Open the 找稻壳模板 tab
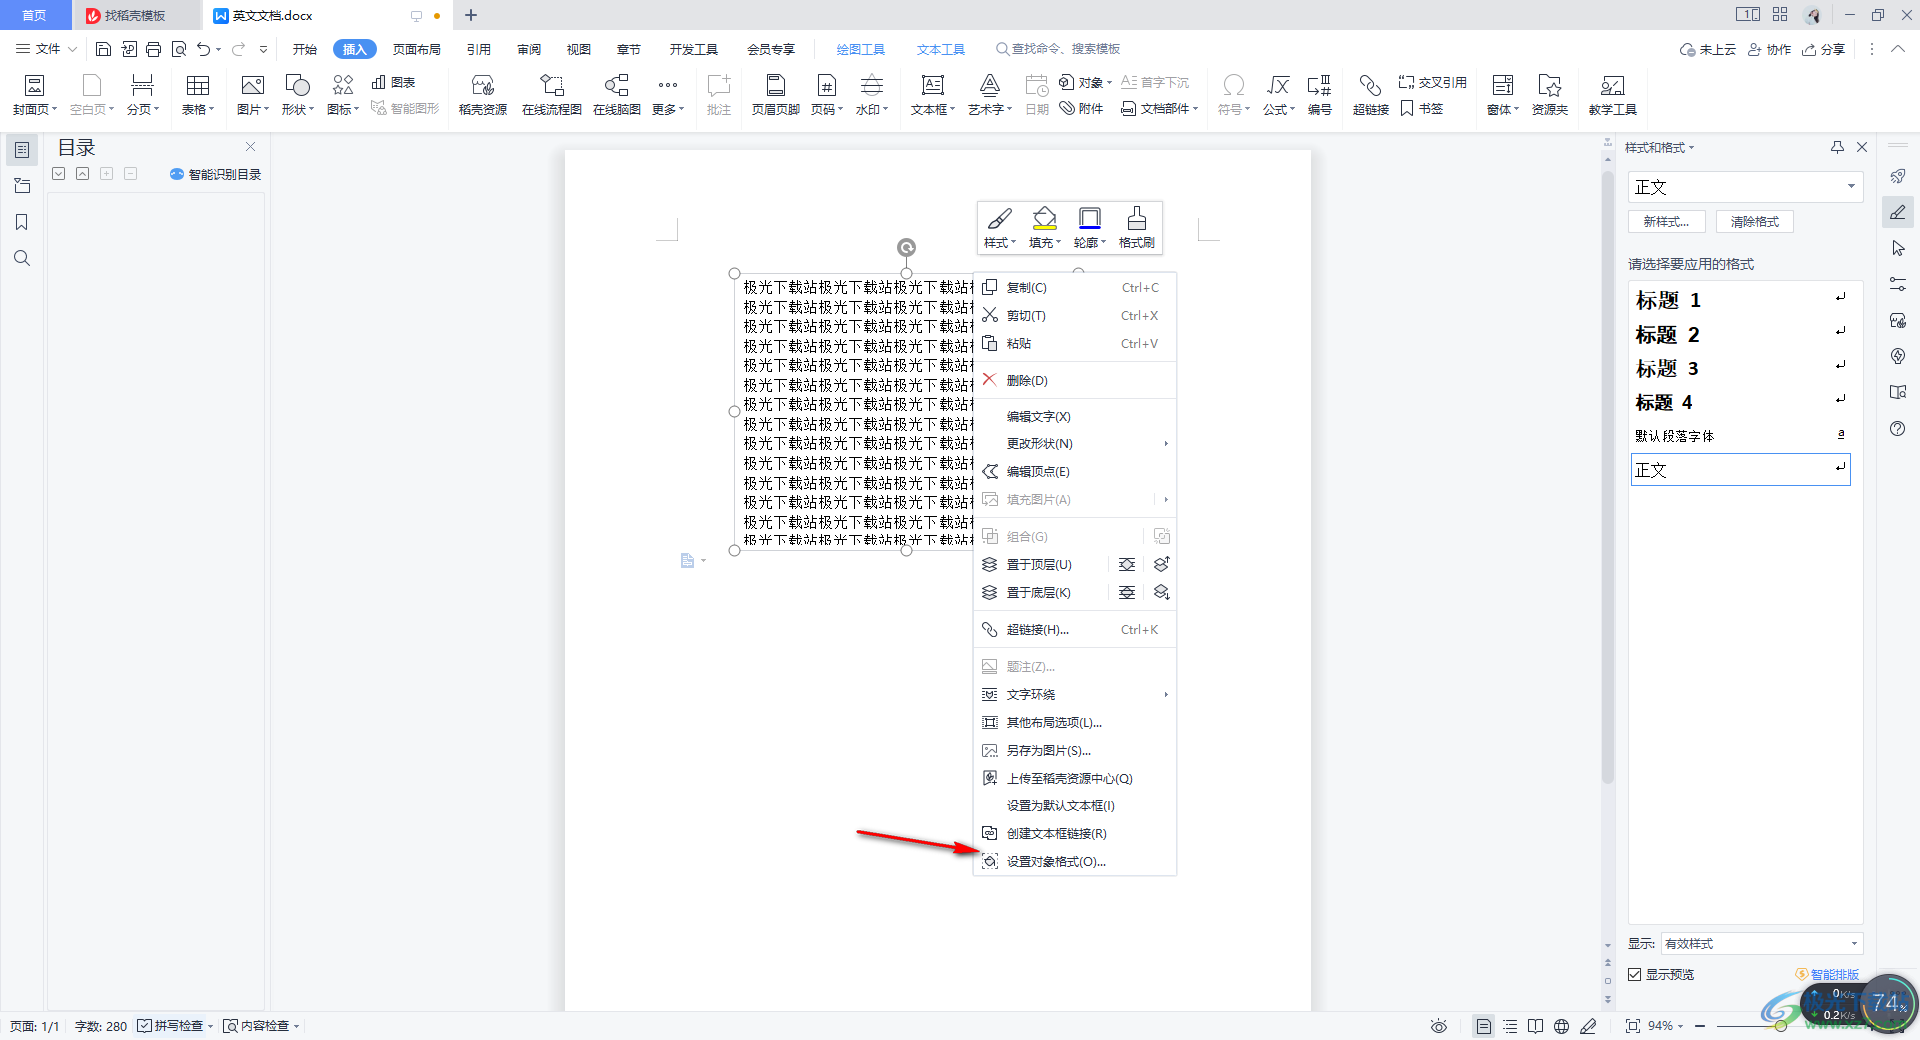The height and width of the screenshot is (1040, 1920). 136,15
